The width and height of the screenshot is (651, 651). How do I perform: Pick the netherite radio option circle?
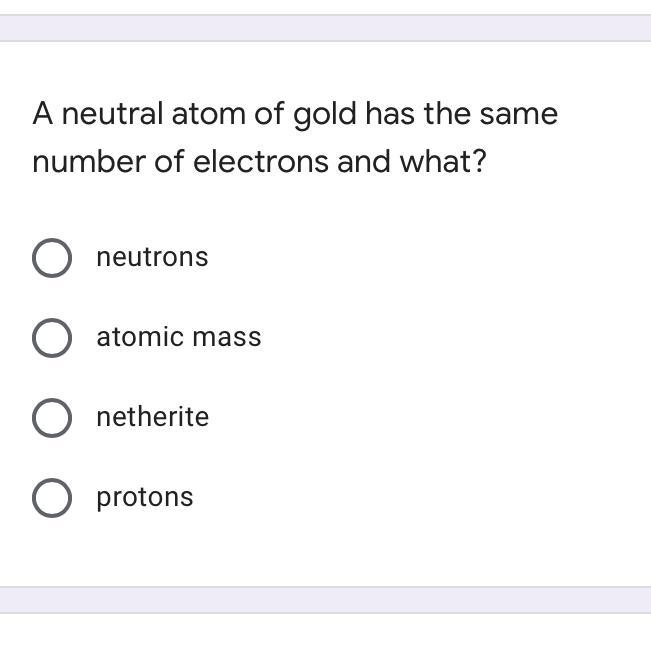click(x=52, y=418)
